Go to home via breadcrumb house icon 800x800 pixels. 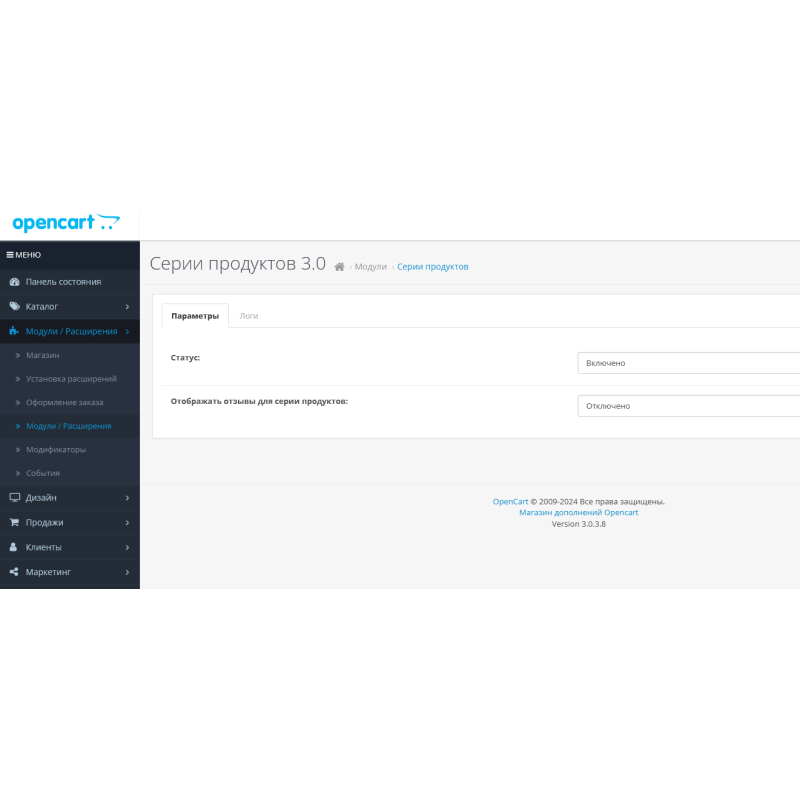point(340,267)
